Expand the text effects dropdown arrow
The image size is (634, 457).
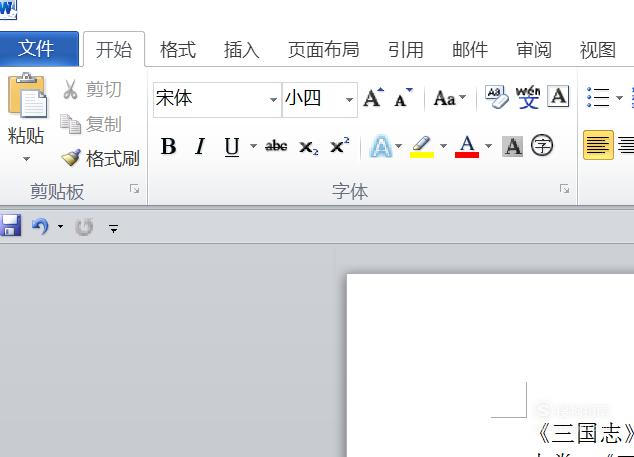point(399,146)
